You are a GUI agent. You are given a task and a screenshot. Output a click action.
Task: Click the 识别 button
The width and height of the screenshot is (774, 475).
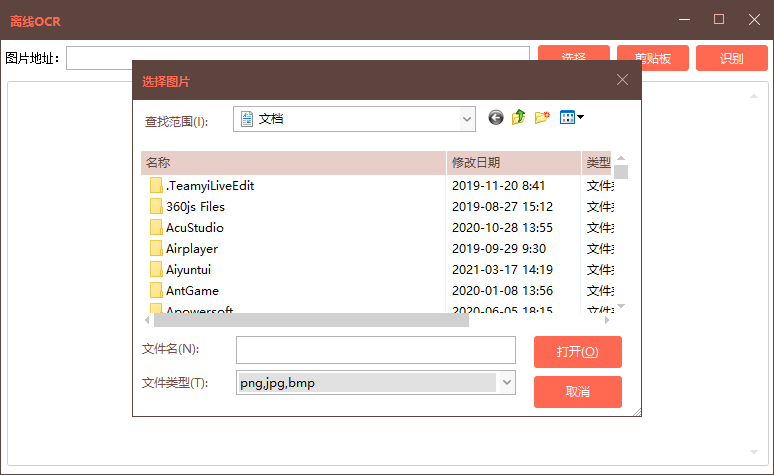click(731, 59)
